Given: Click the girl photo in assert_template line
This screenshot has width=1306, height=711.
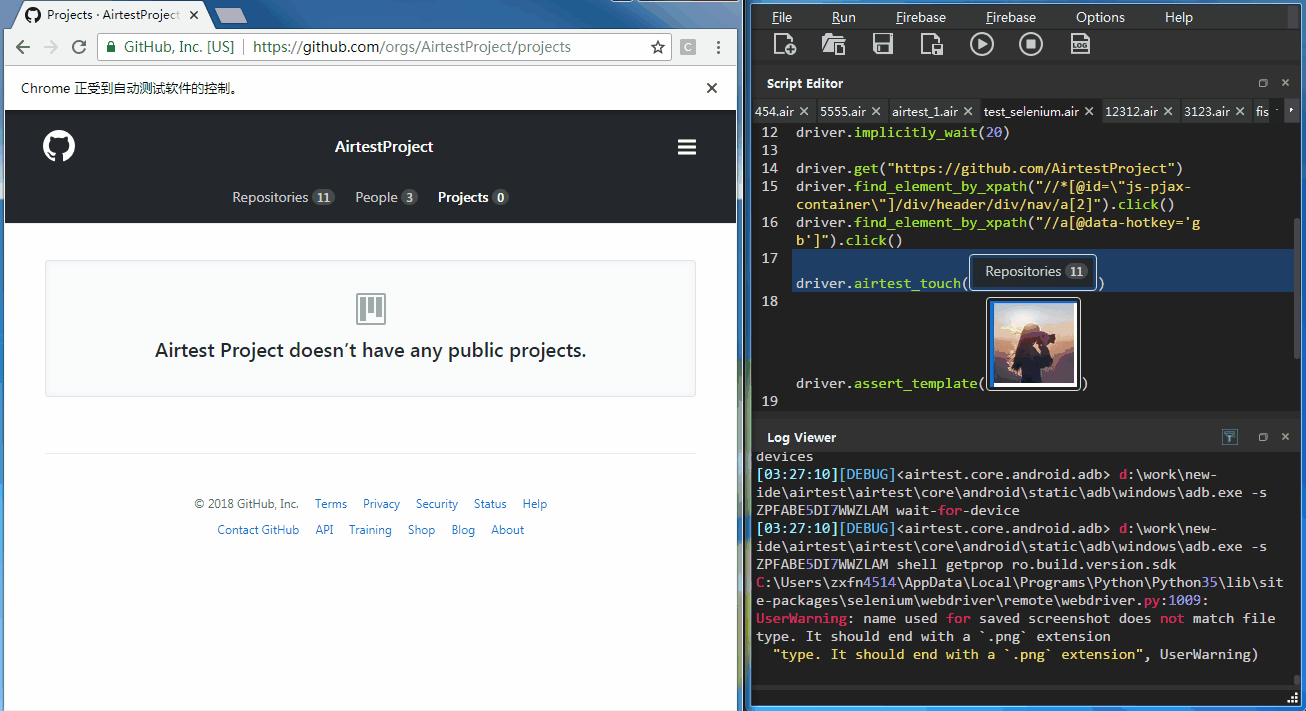Looking at the screenshot, I should point(1033,344).
